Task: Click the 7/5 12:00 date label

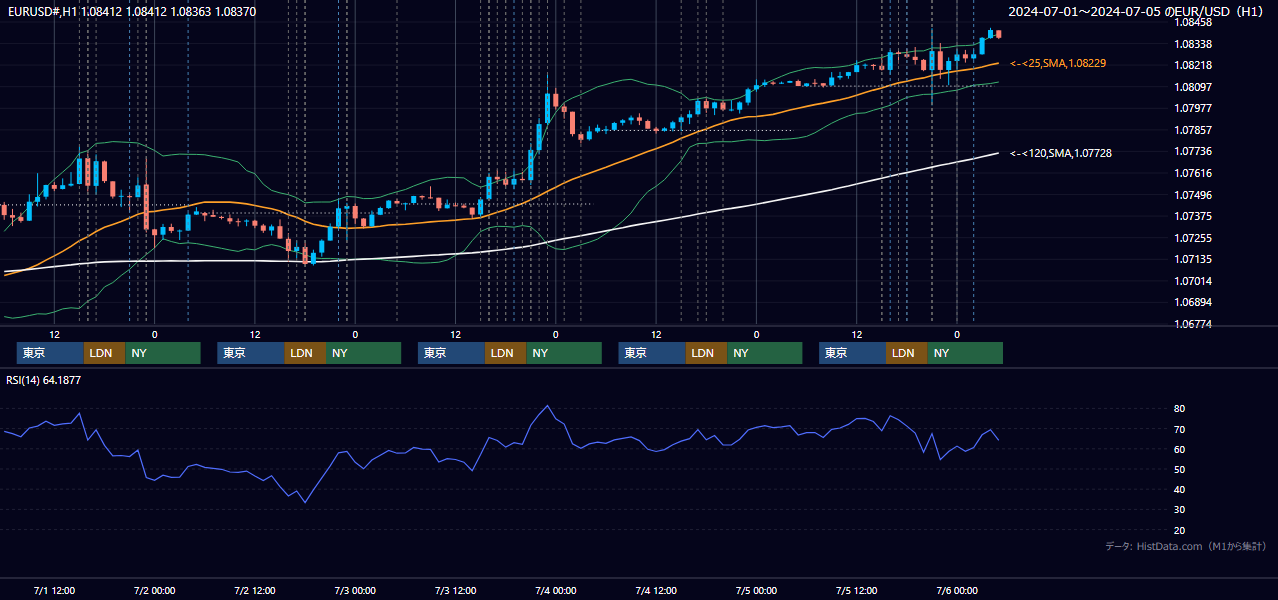Action: [x=857, y=590]
